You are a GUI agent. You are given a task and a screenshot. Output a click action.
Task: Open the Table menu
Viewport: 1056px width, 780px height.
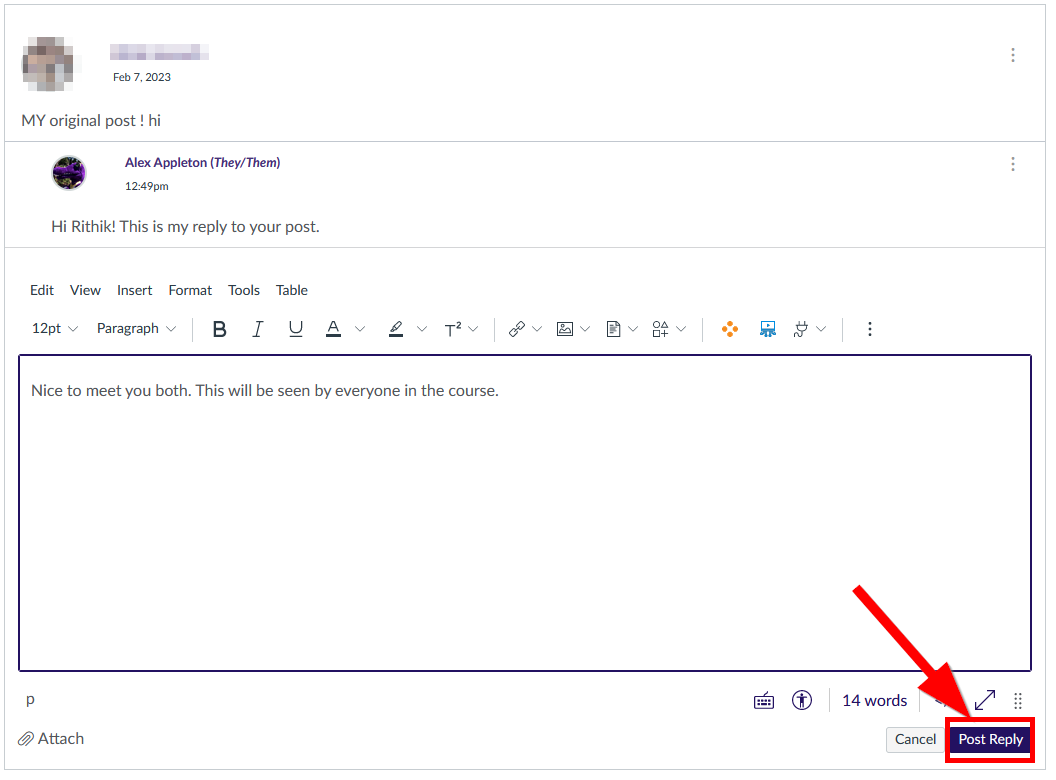click(292, 290)
